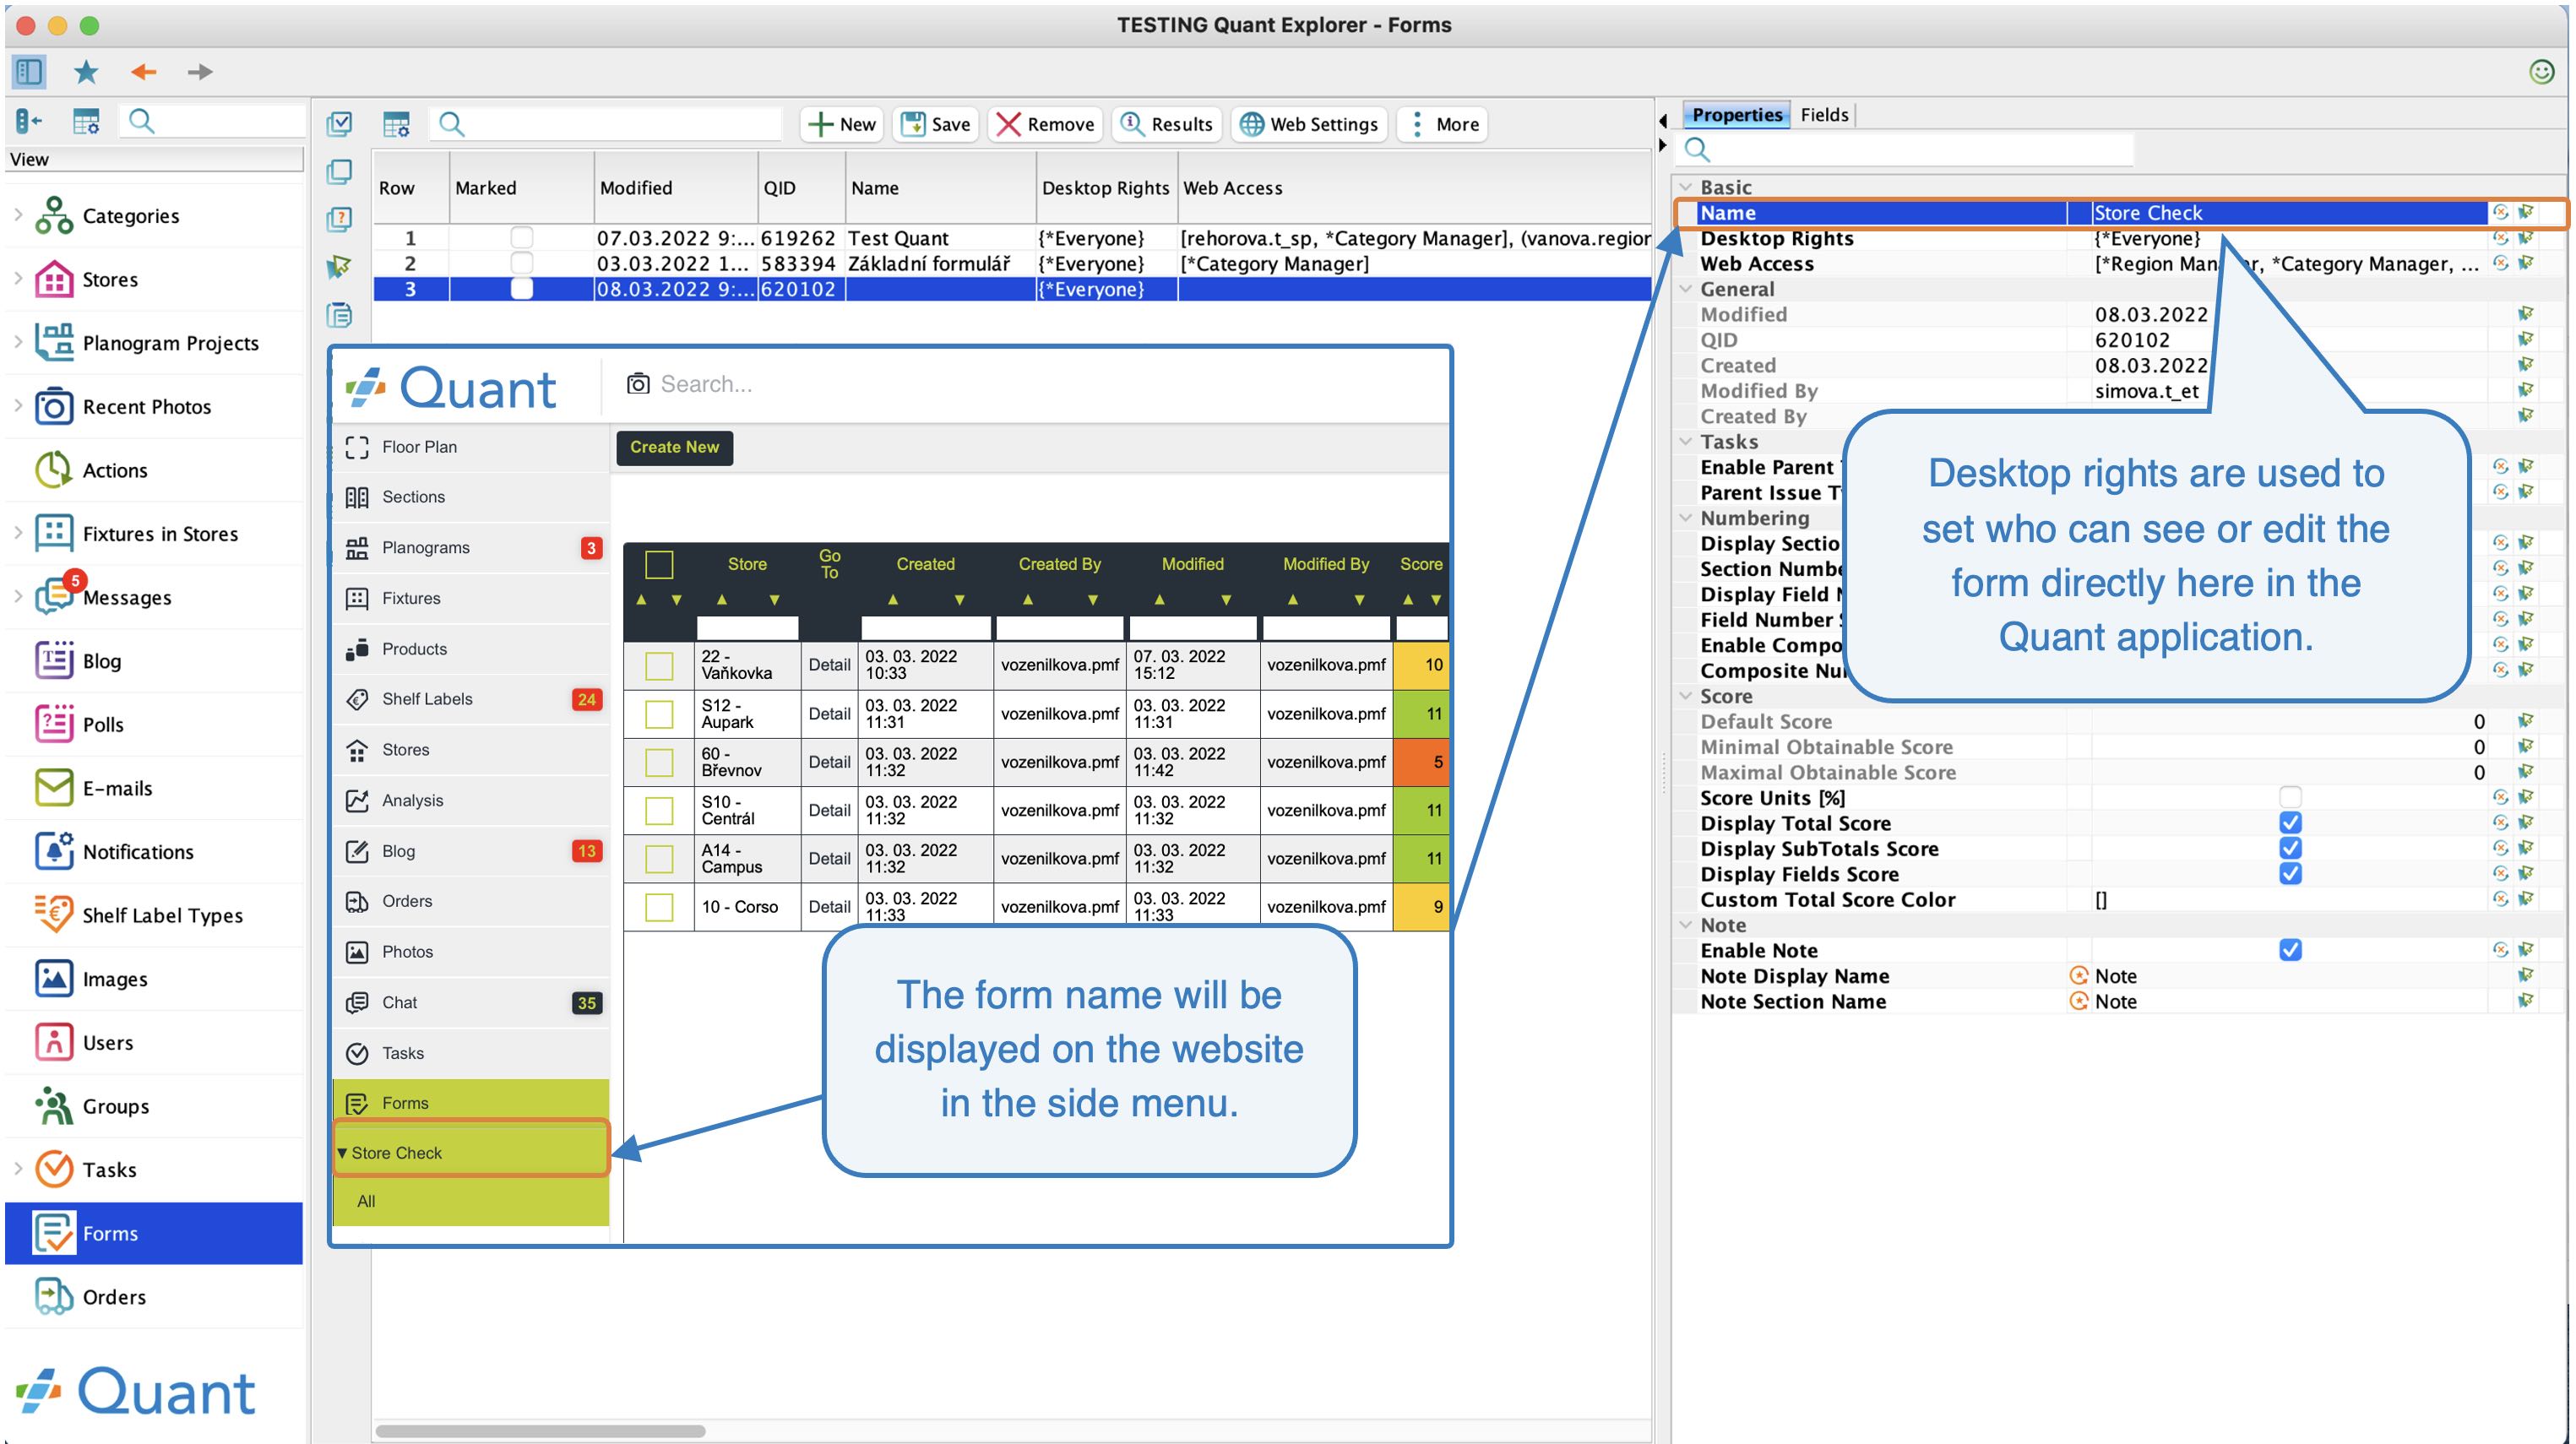Open Groups in the sidebar

116,1106
